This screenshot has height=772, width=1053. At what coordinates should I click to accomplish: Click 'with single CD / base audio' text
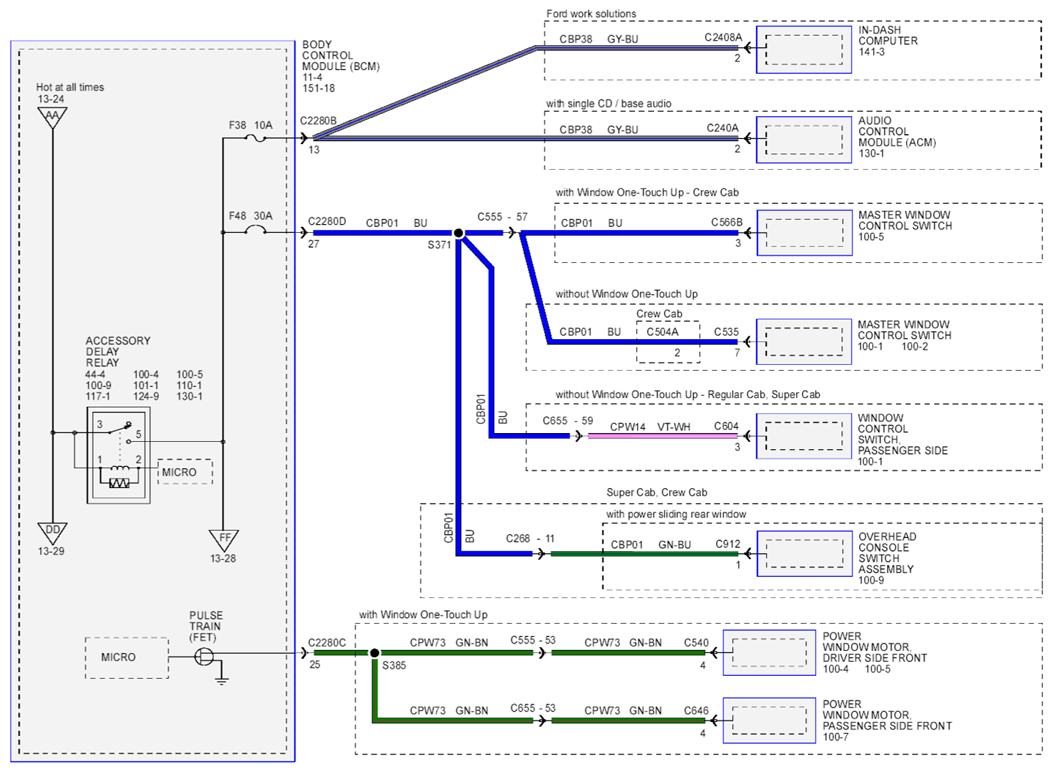(608, 103)
